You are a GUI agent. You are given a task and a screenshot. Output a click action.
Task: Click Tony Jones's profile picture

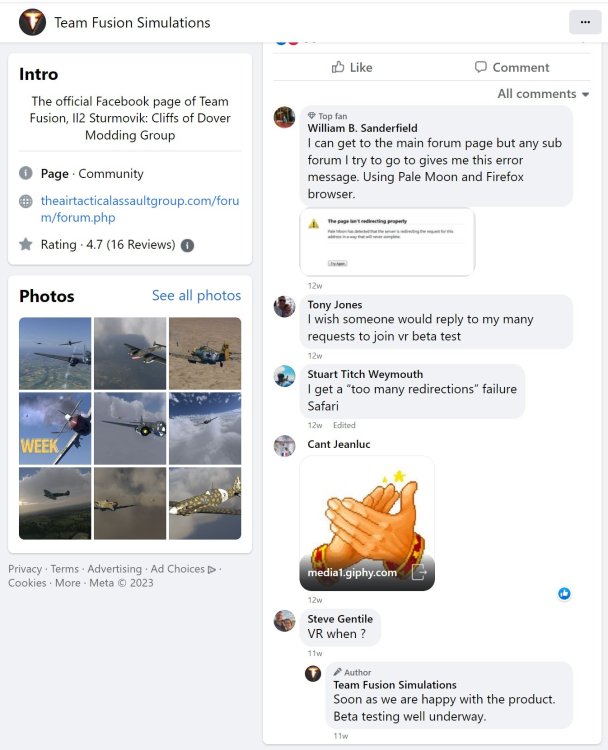(284, 306)
